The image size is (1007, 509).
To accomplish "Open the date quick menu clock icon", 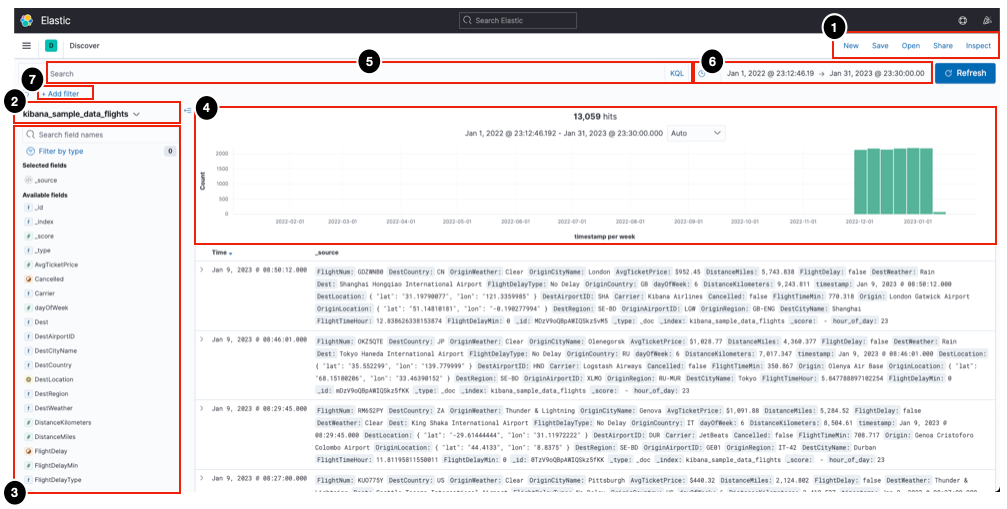I will coord(702,74).
